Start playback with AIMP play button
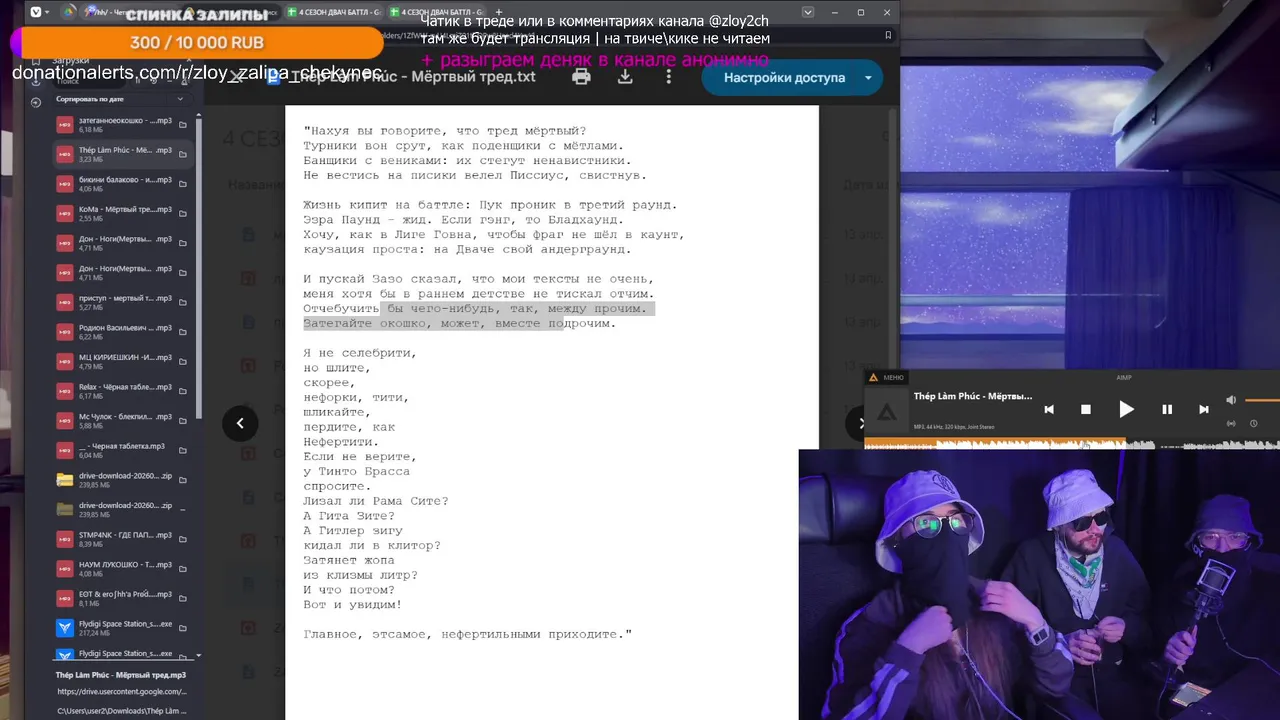The width and height of the screenshot is (1280, 720). point(1126,409)
